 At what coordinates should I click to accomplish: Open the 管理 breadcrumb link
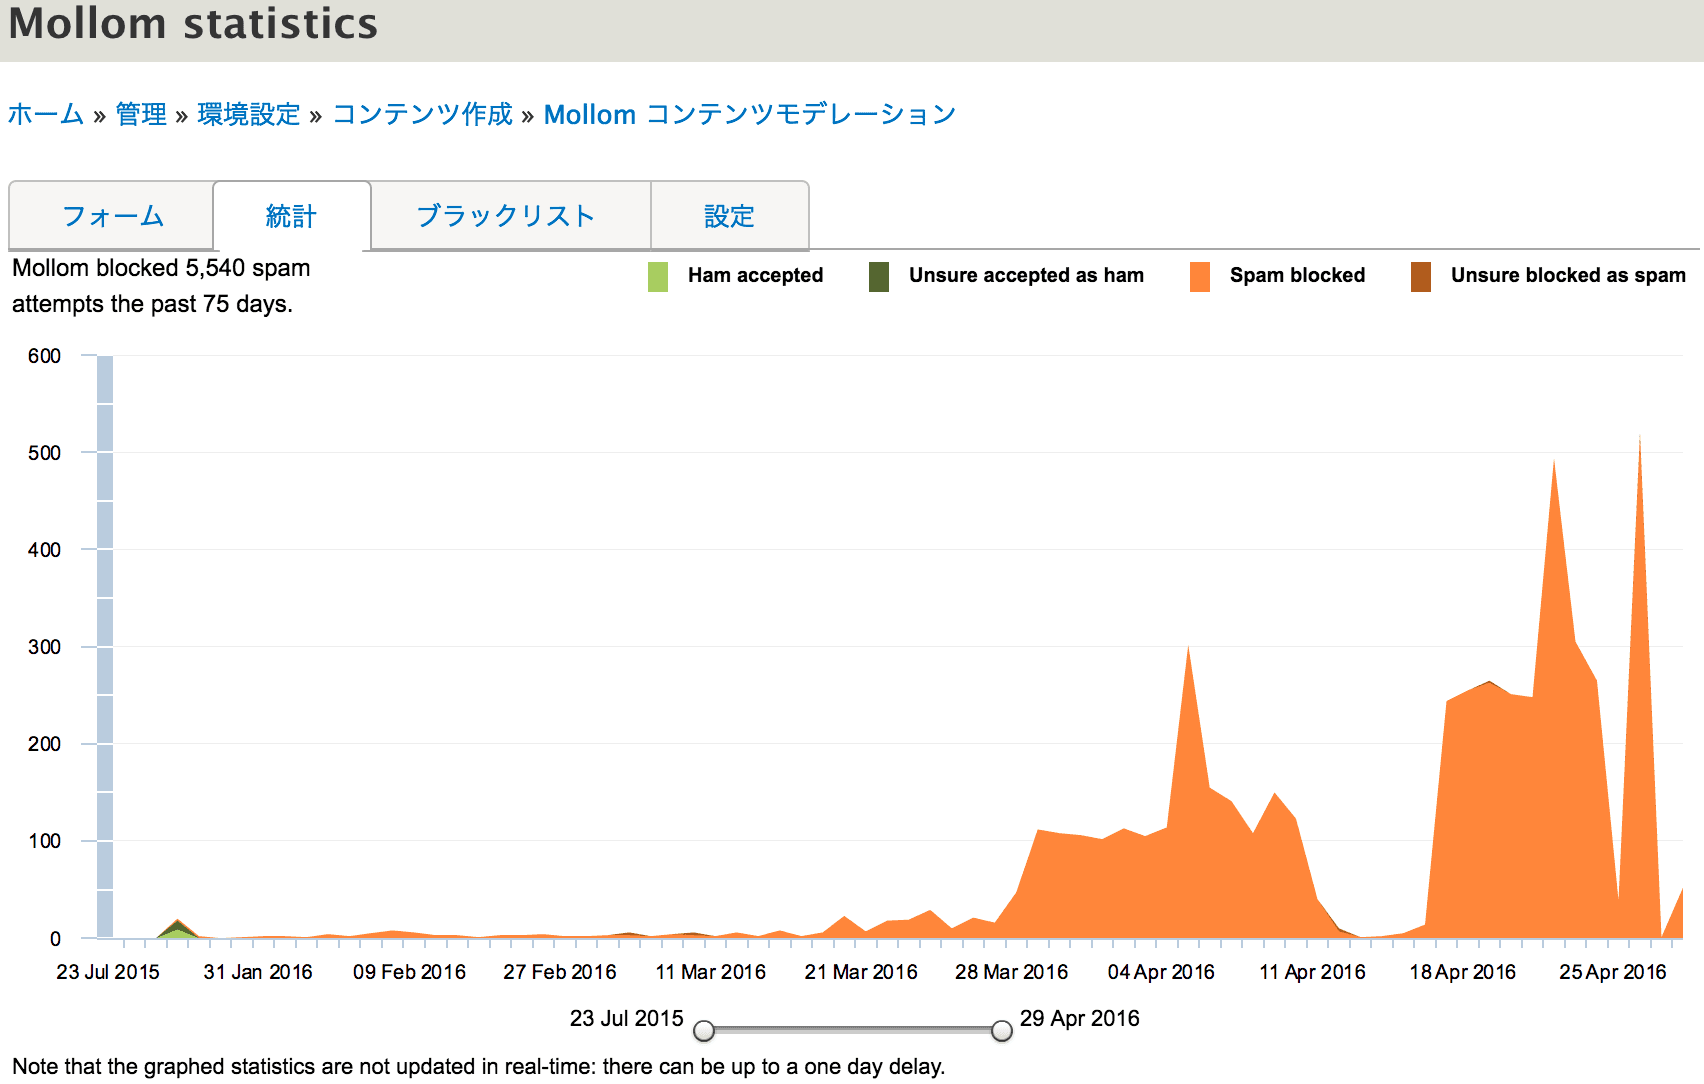pyautogui.click(x=141, y=115)
